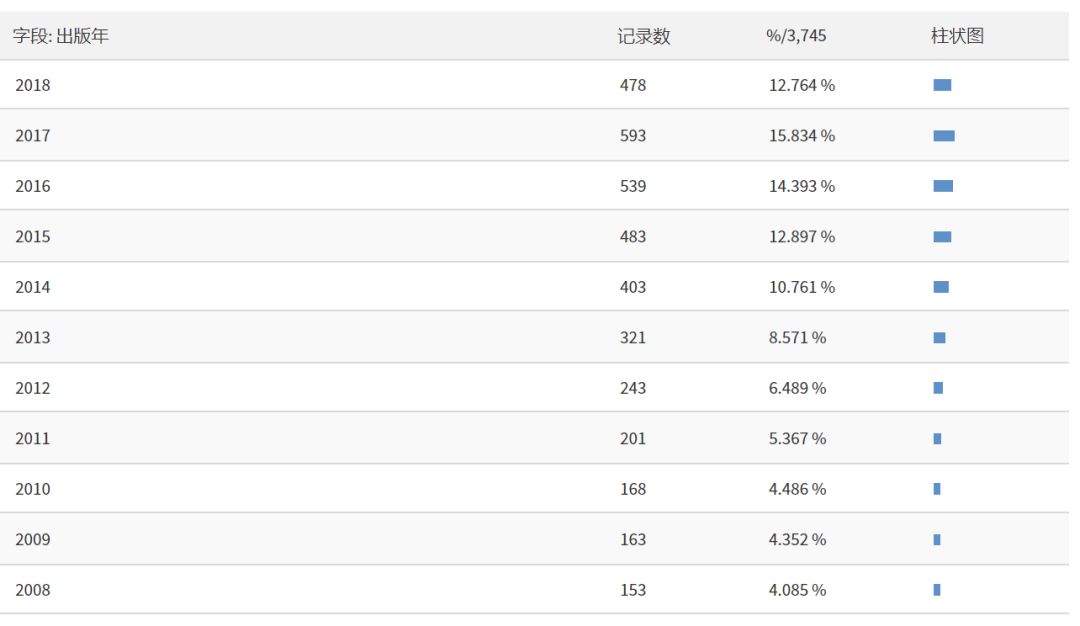Open the 201 record count for 2011

tap(633, 439)
